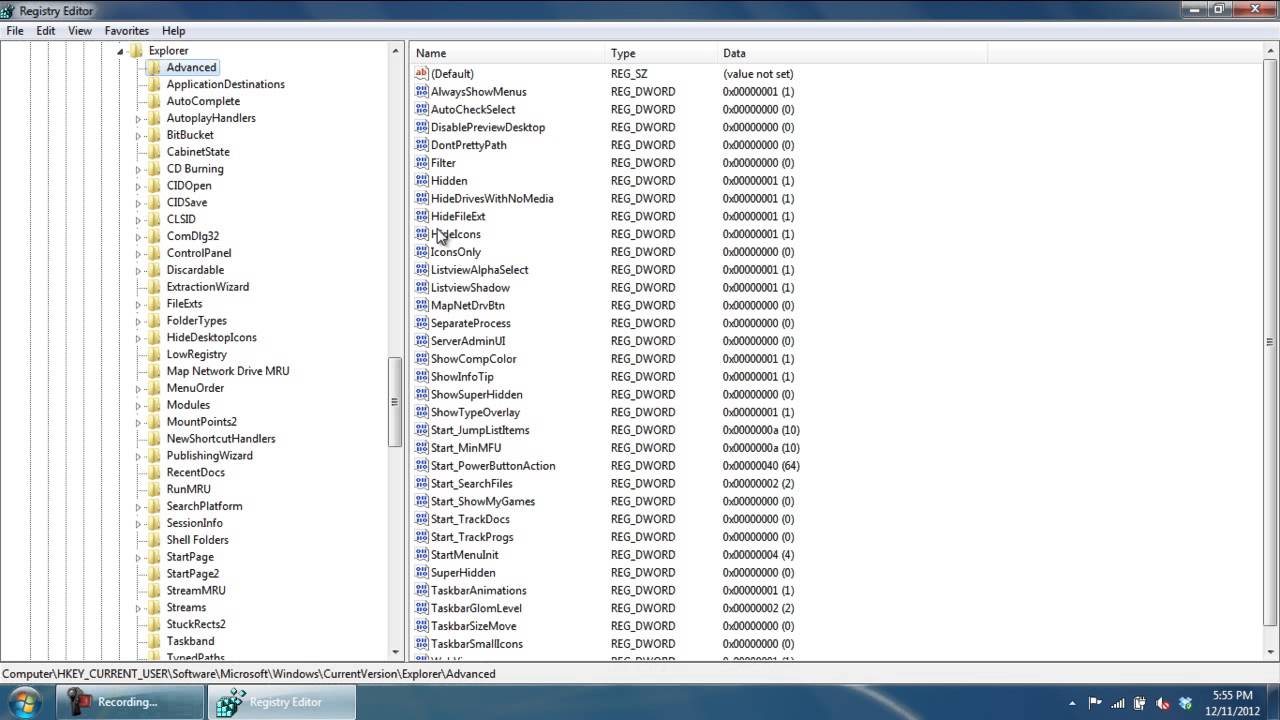1280x720 pixels.
Task: Click the folder icon next to Shell Folders
Action: (153, 540)
